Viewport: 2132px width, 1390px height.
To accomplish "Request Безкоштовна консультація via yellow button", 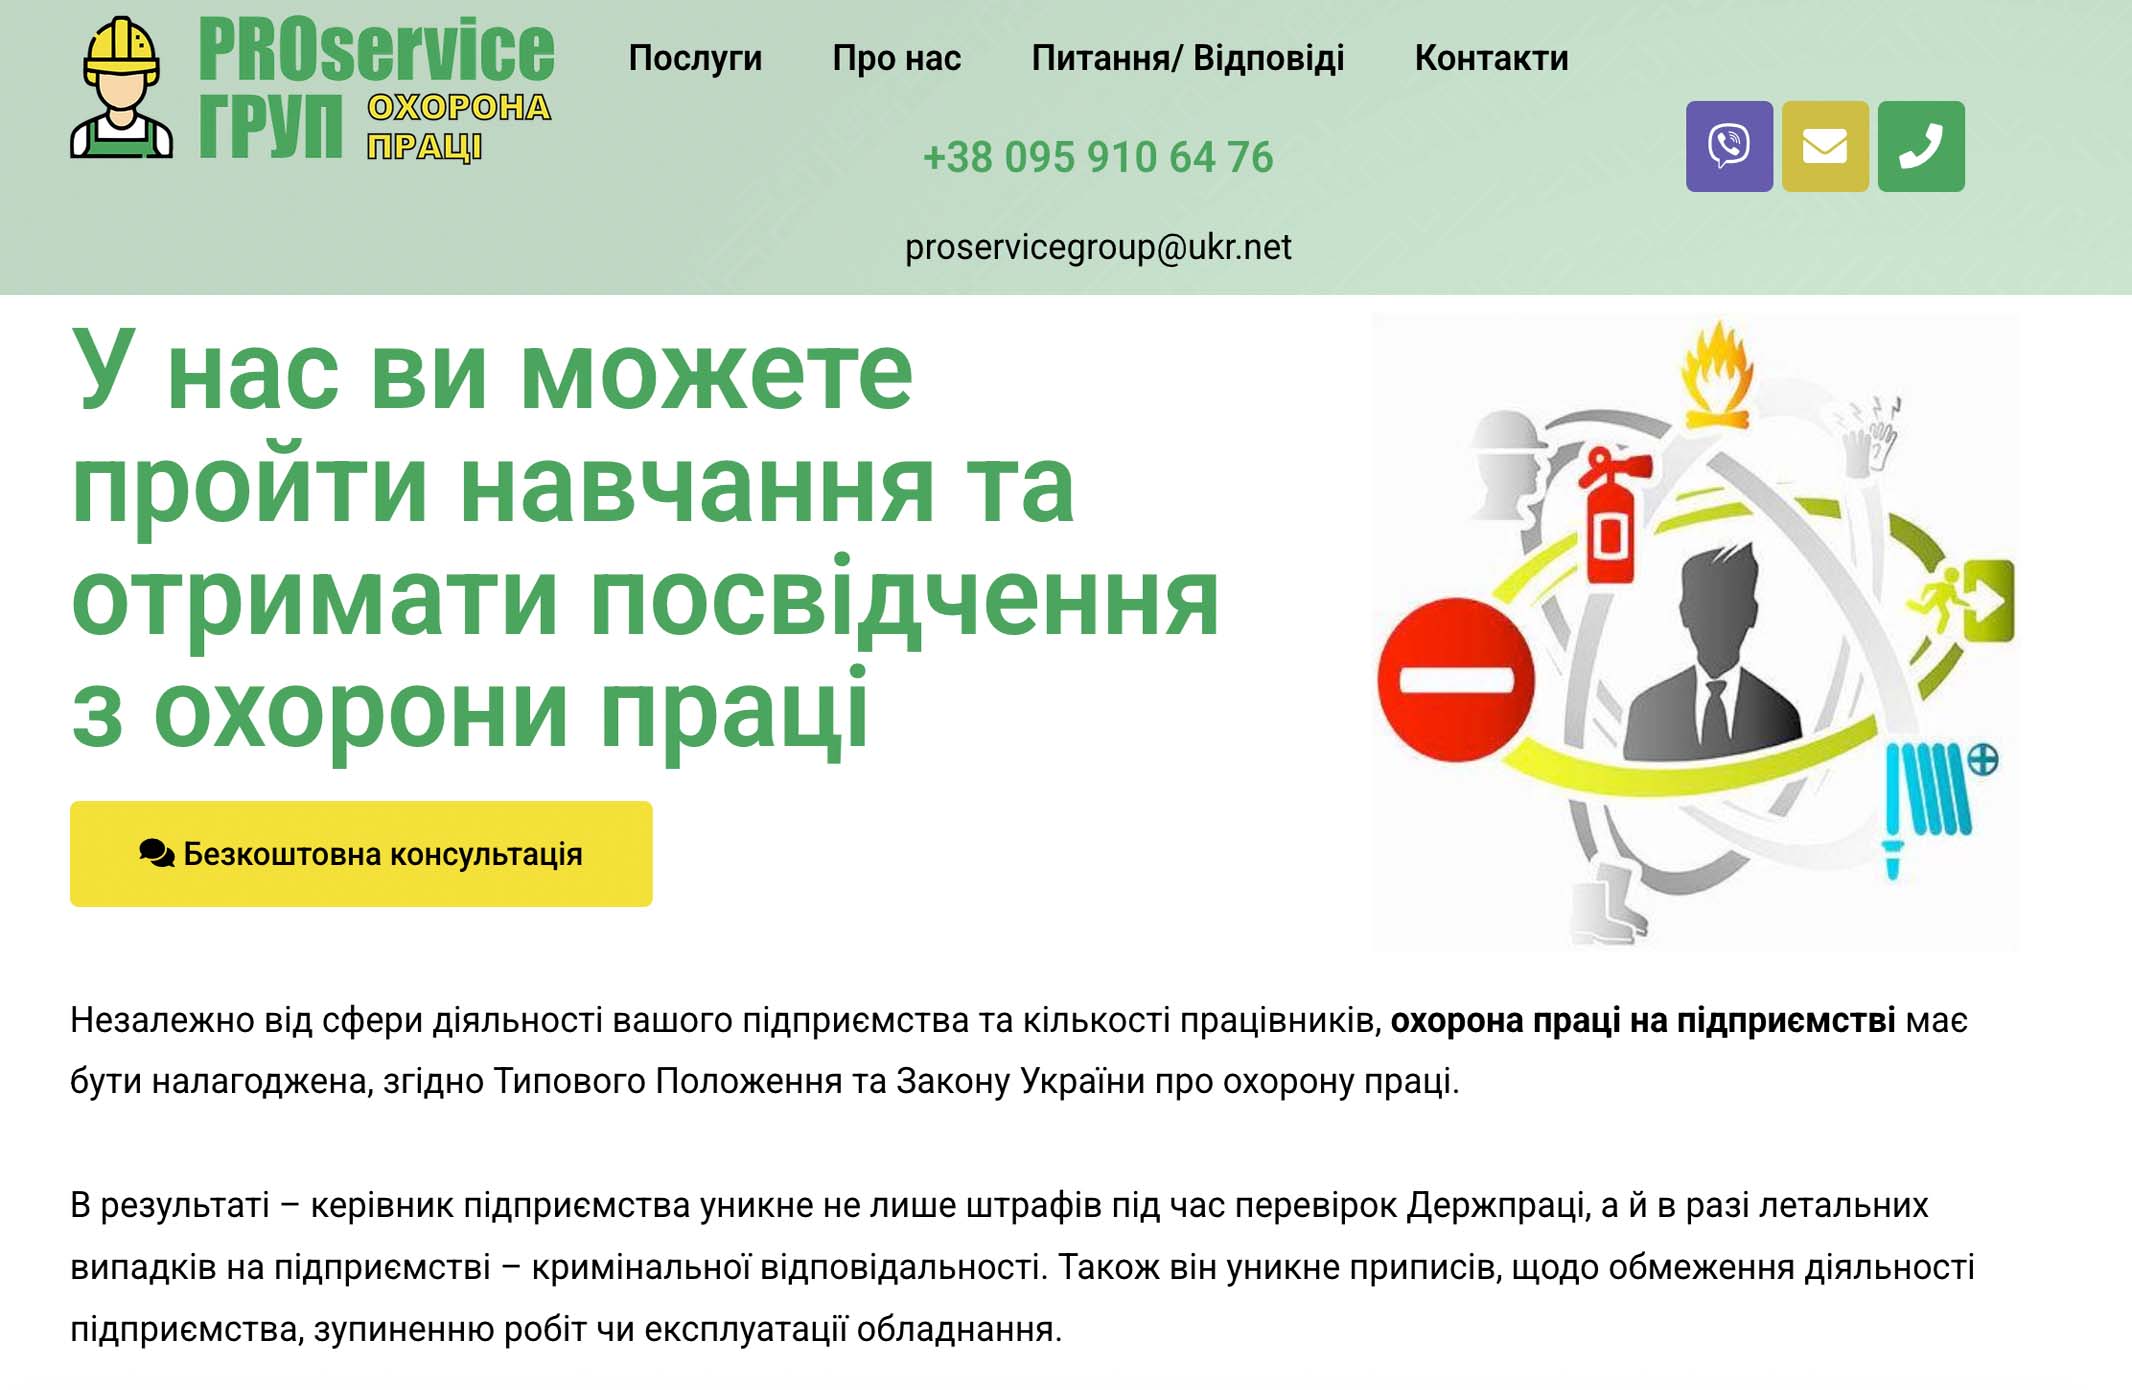I will 361,854.
